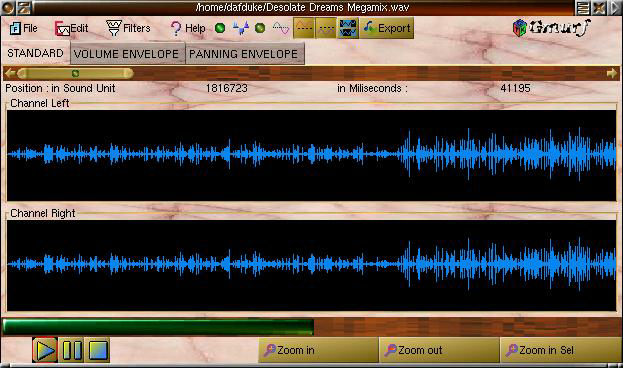Click the Play button

coord(44,350)
